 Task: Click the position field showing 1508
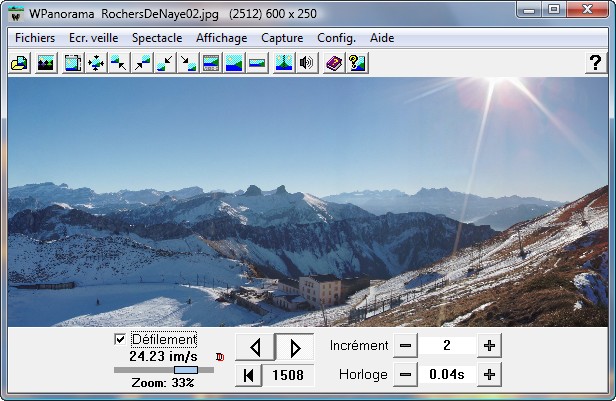(x=288, y=375)
